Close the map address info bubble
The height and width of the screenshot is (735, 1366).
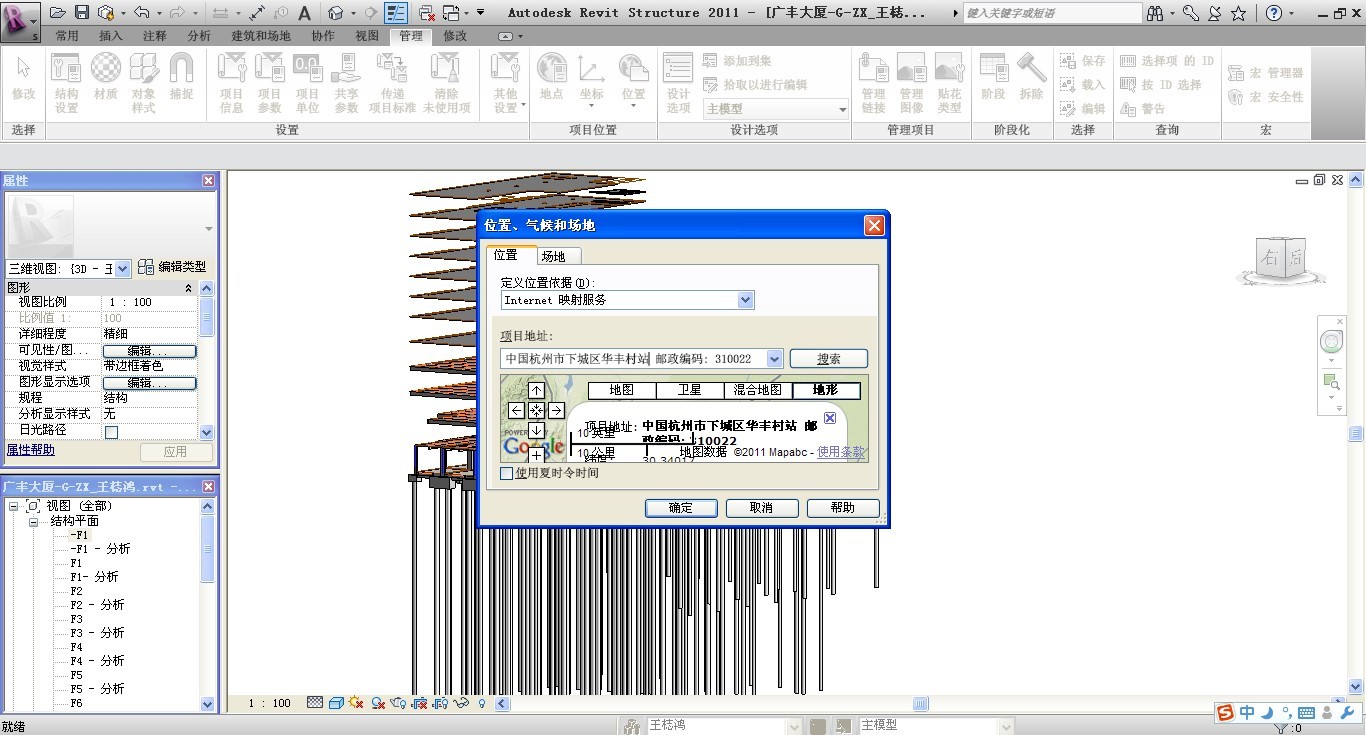click(x=830, y=418)
